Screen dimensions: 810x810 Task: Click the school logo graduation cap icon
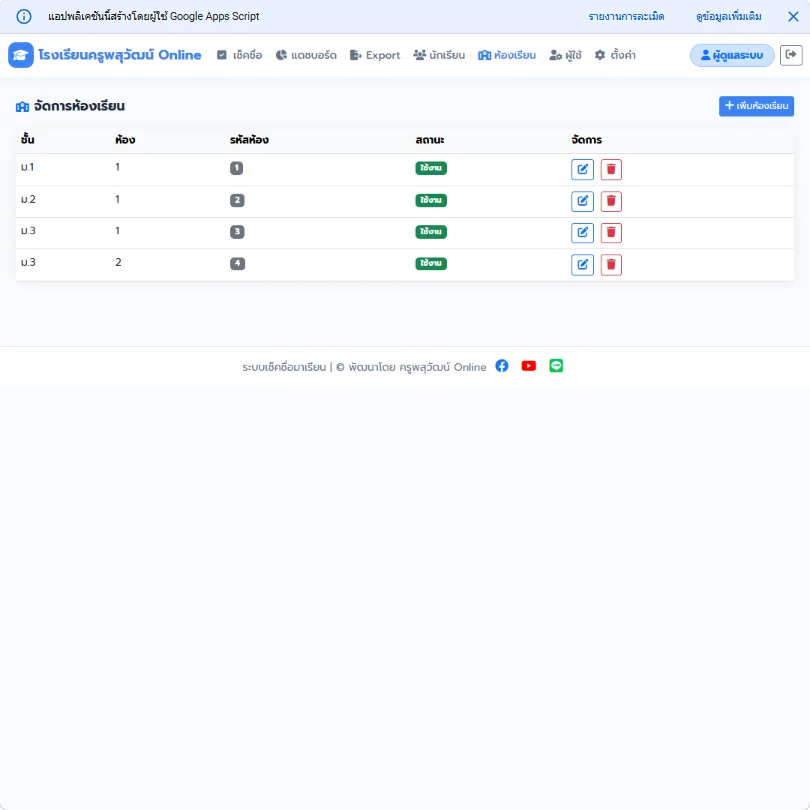[21, 55]
